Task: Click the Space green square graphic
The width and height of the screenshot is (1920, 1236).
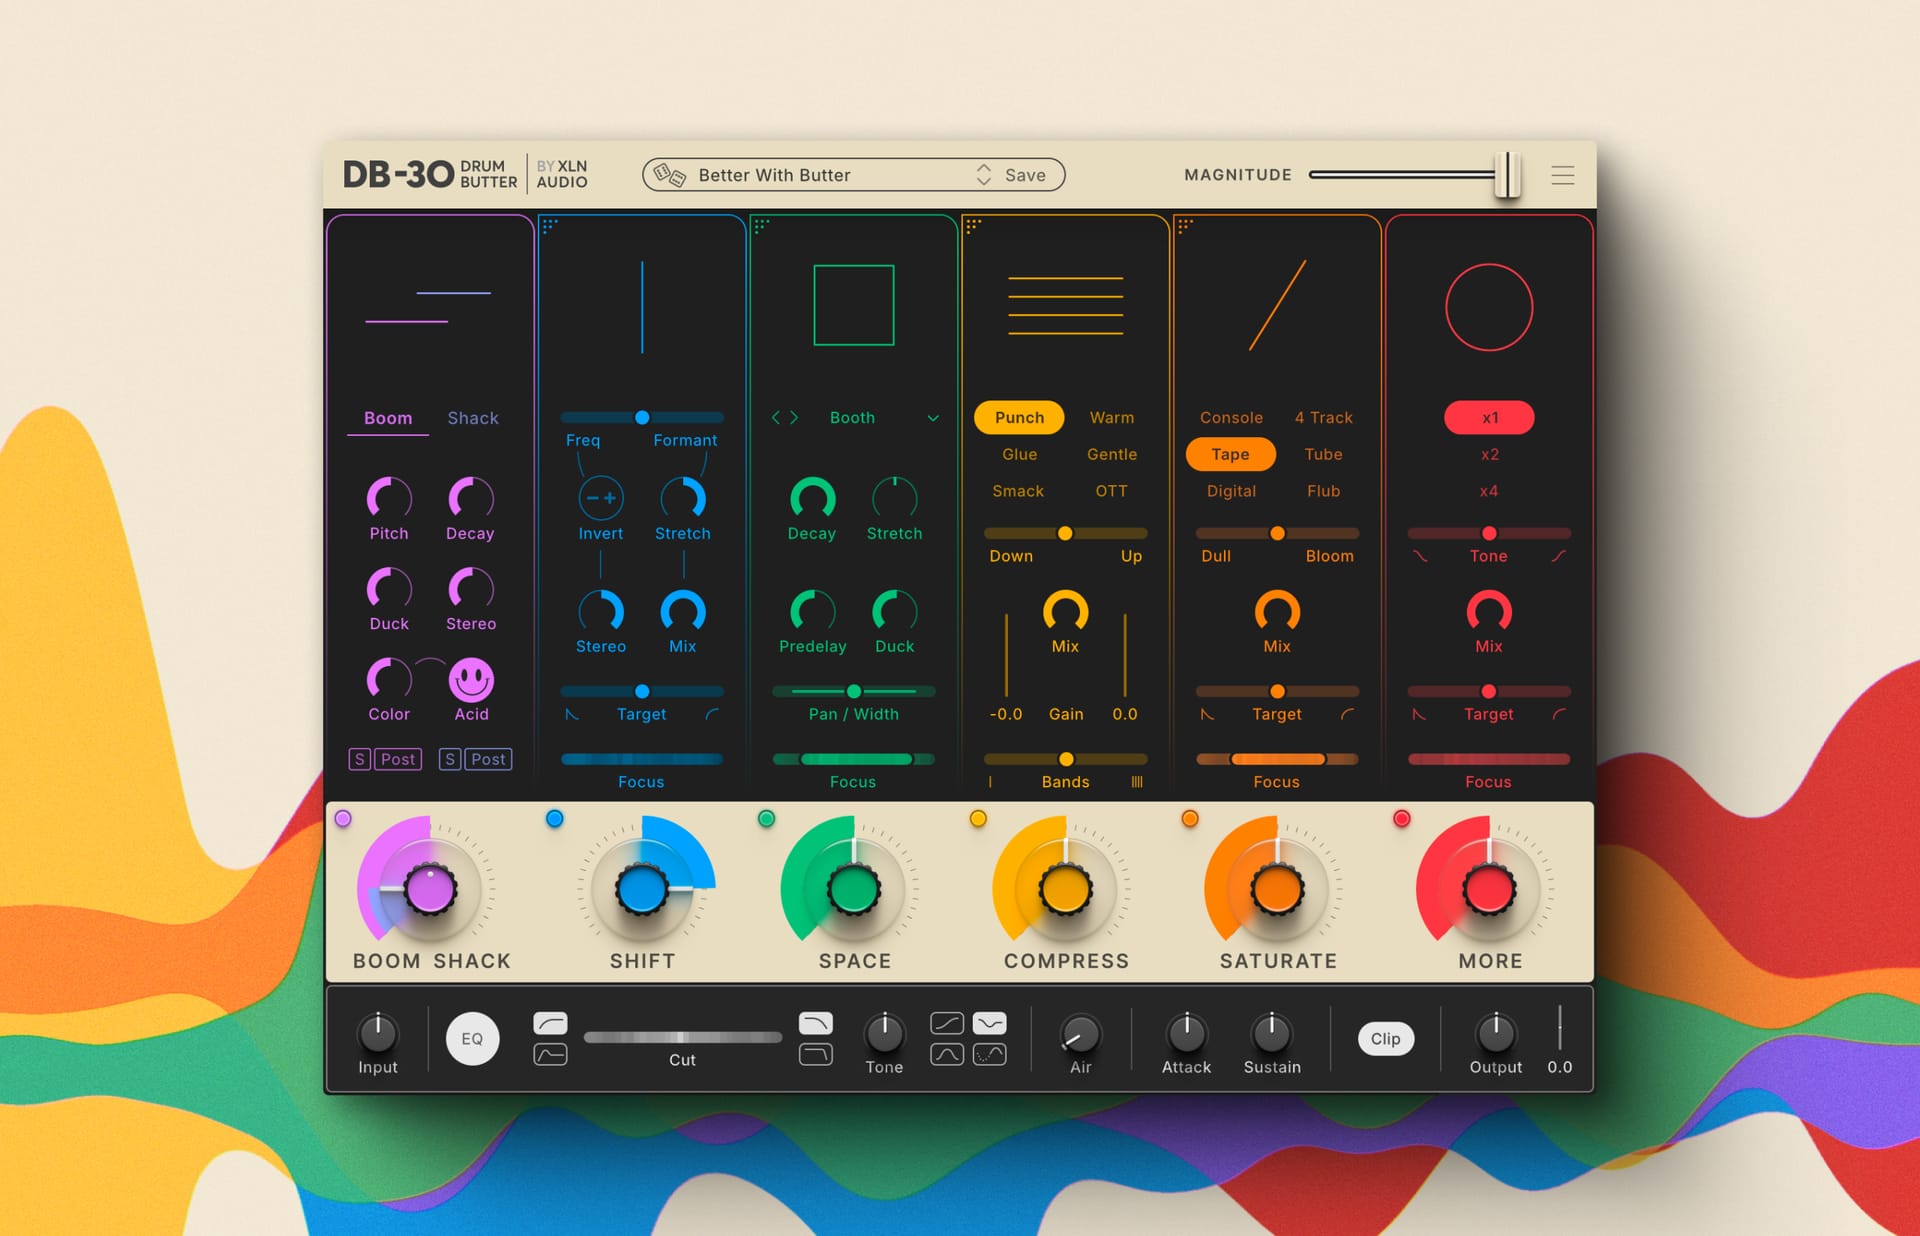Action: [853, 305]
